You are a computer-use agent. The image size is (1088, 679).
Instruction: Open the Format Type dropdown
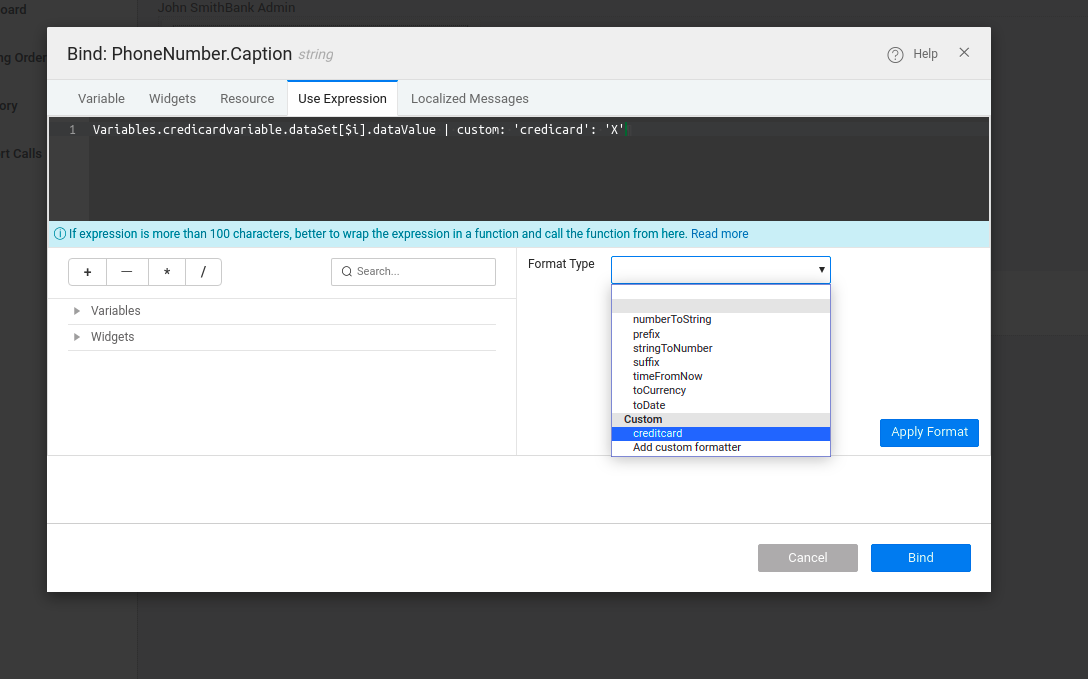(720, 270)
